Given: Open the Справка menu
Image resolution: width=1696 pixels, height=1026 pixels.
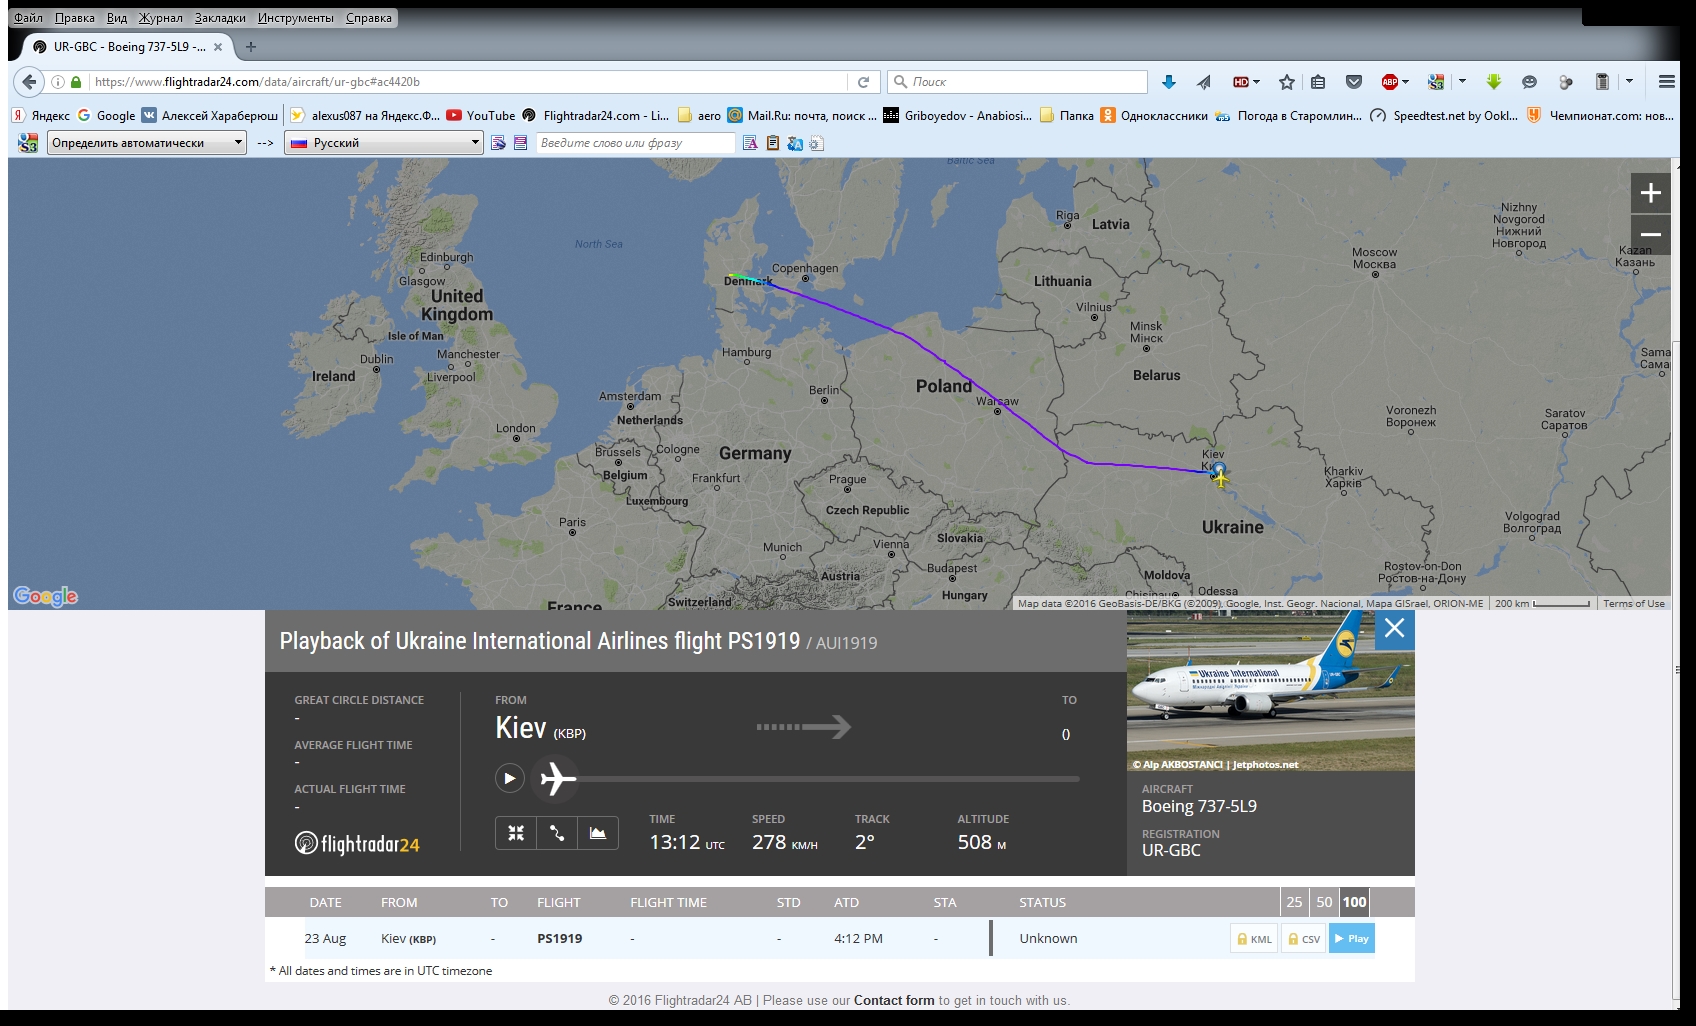Looking at the screenshot, I should click(369, 18).
